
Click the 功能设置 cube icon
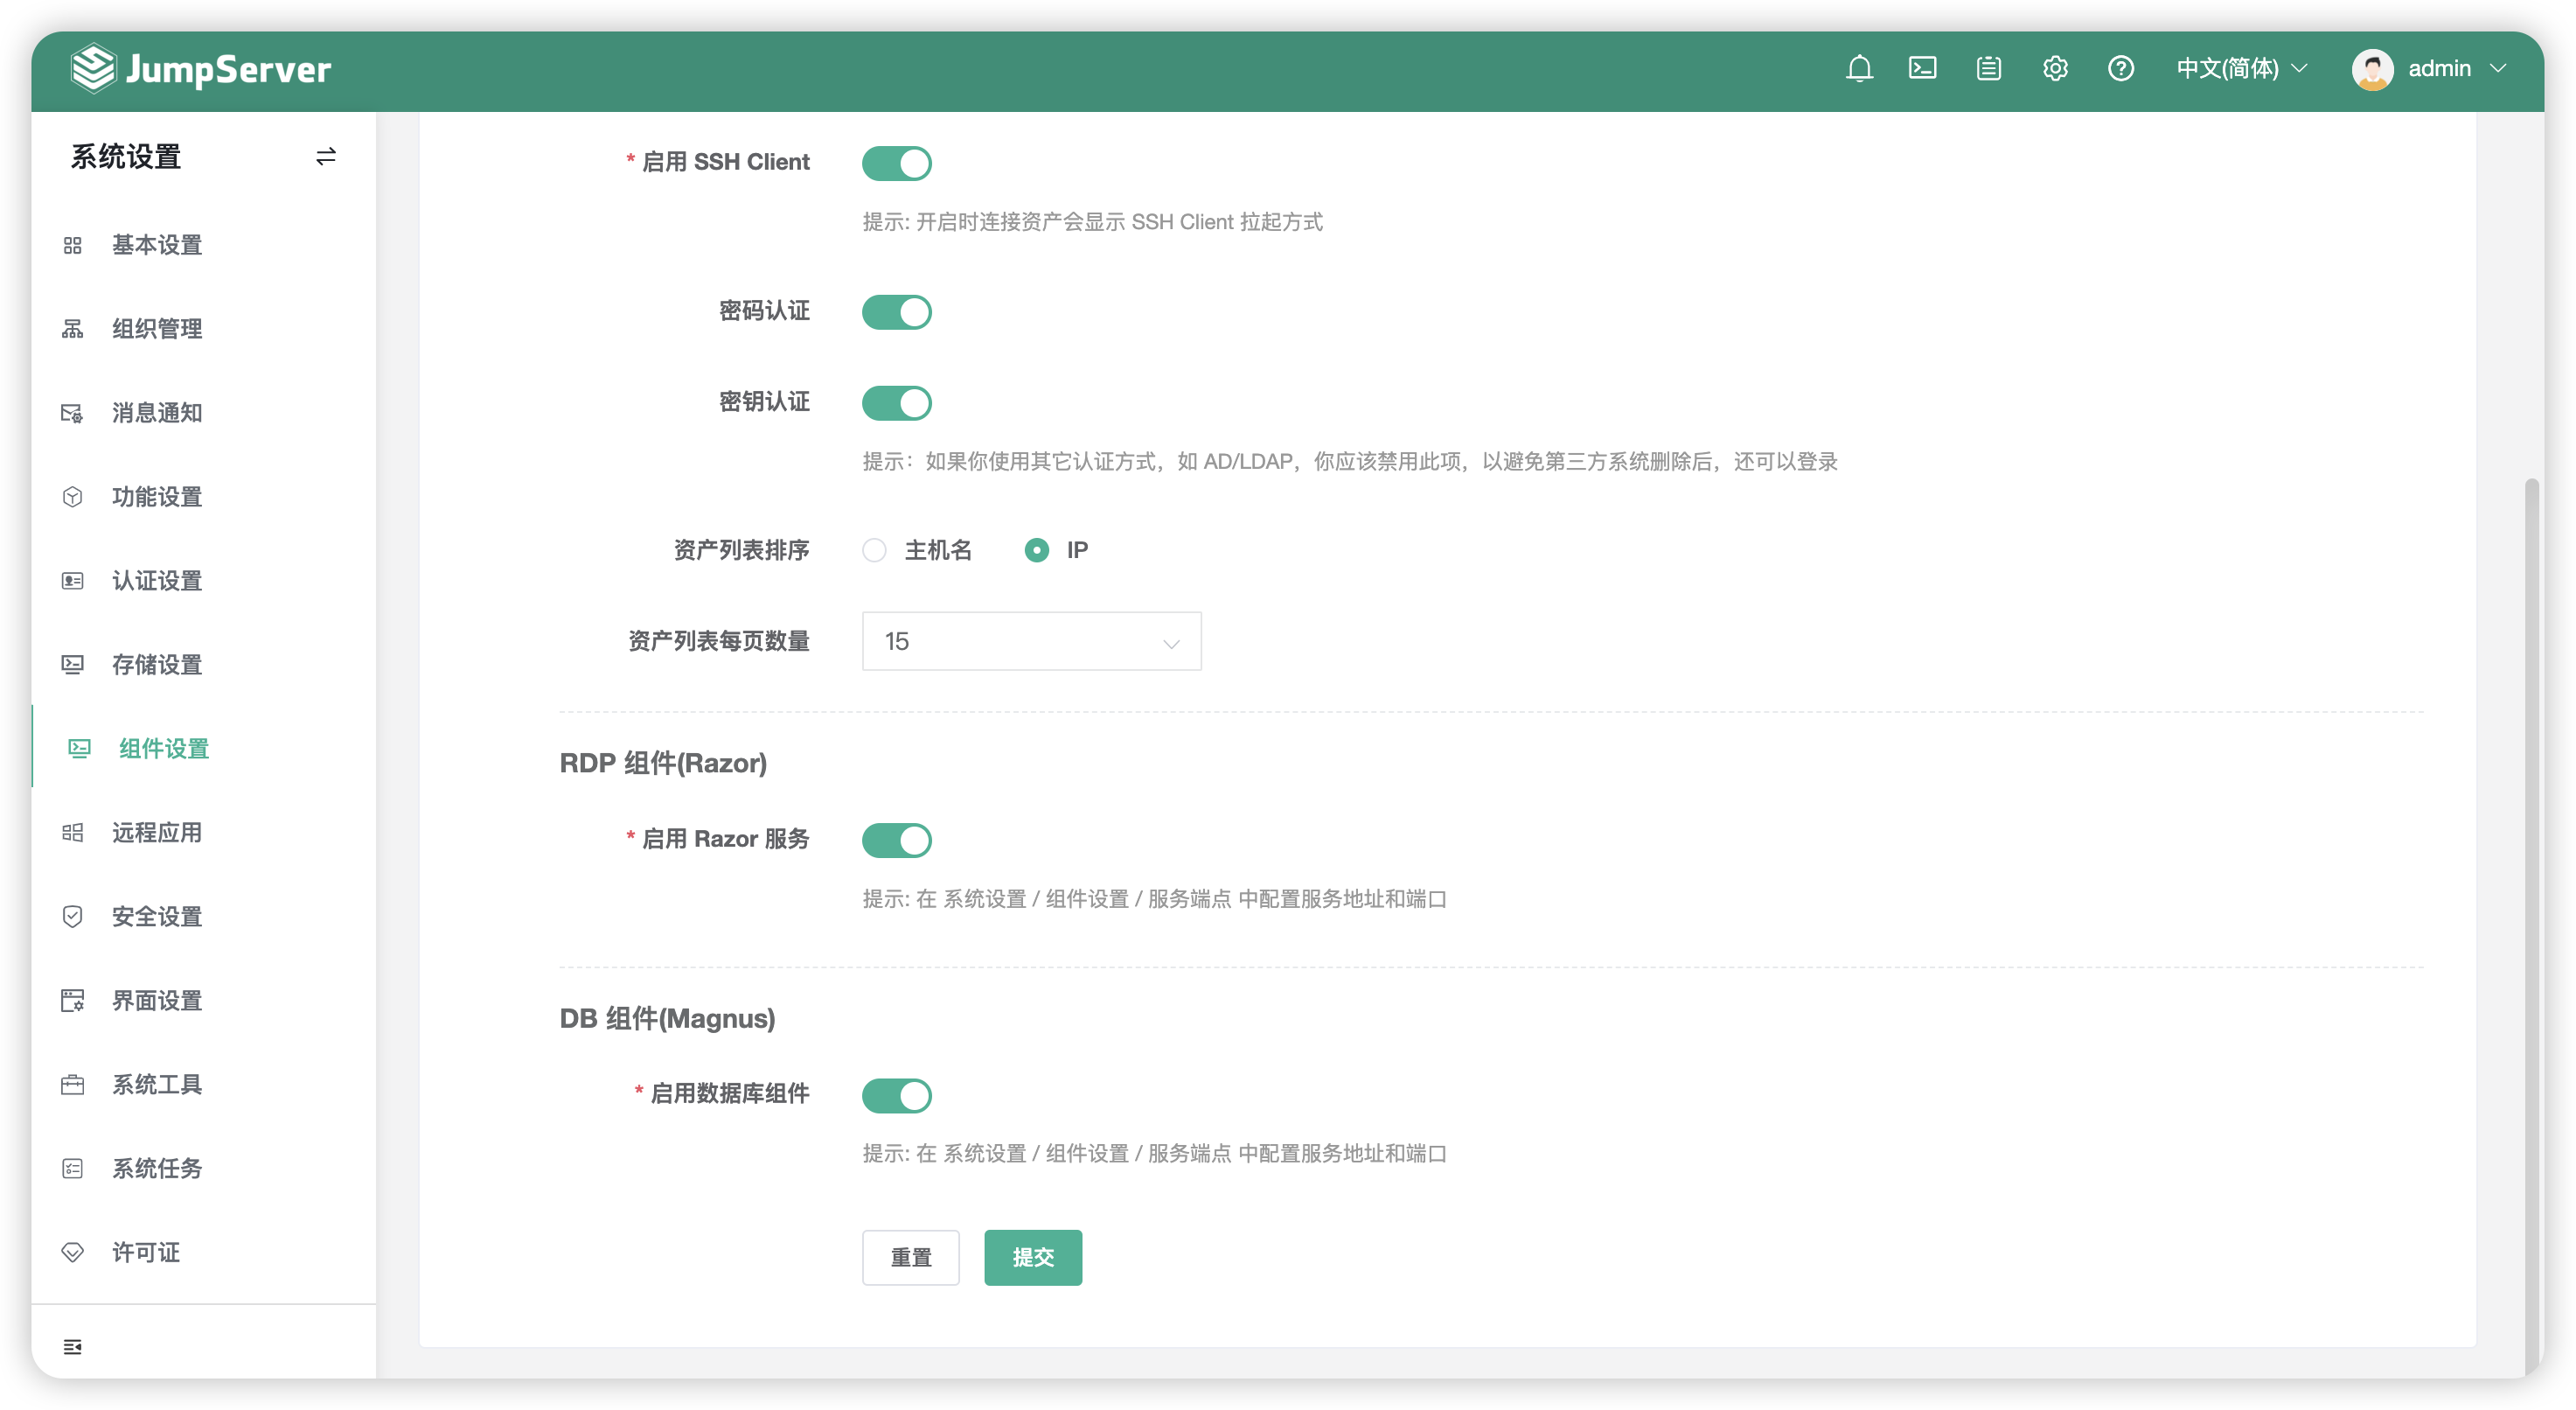73,497
